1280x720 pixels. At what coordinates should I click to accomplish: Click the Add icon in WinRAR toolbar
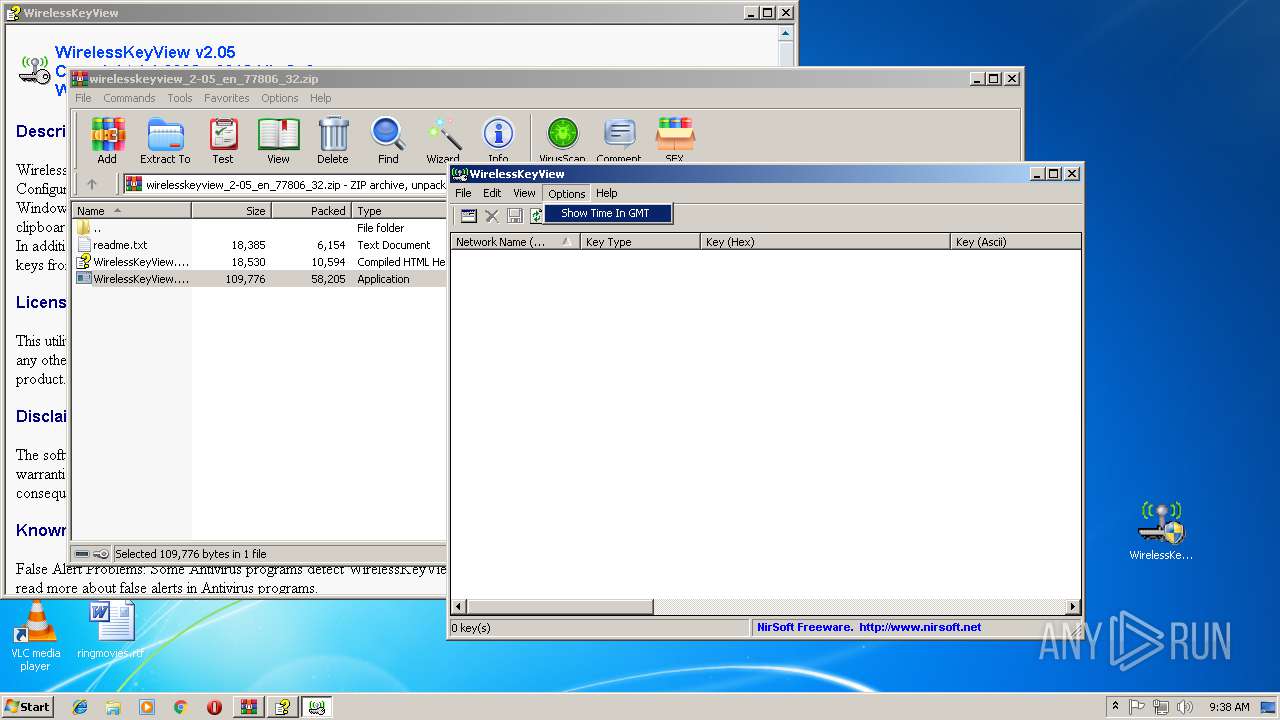(x=107, y=140)
